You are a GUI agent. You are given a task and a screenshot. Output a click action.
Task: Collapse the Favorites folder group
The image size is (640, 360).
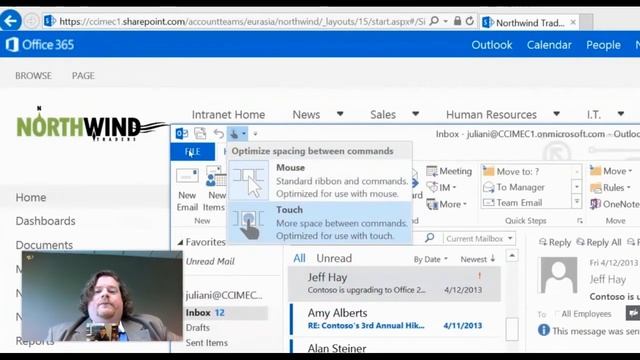pos(180,242)
